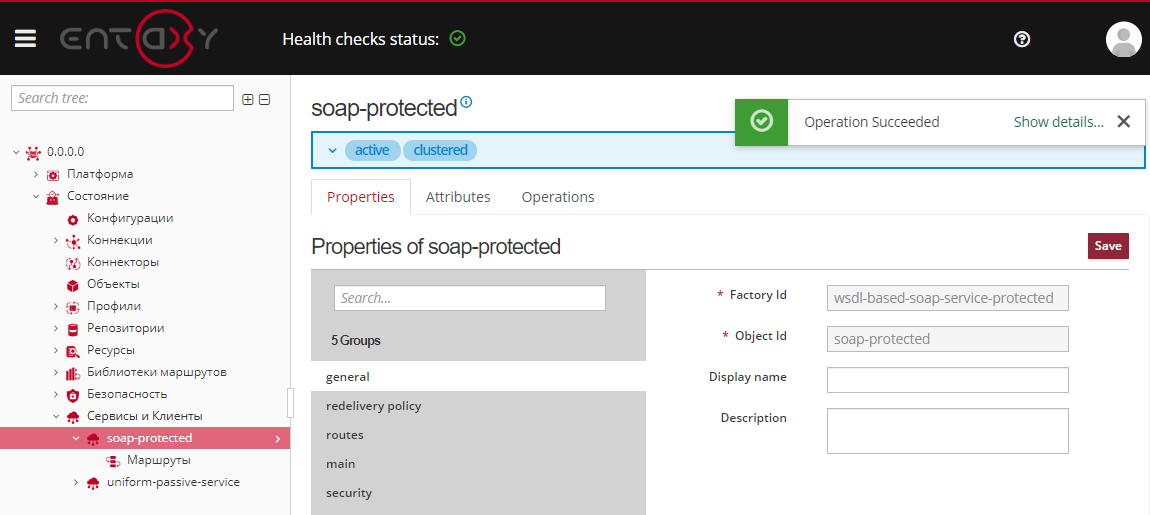
Task: Click the 0.0.0.0 root node icon
Action: coord(33,153)
